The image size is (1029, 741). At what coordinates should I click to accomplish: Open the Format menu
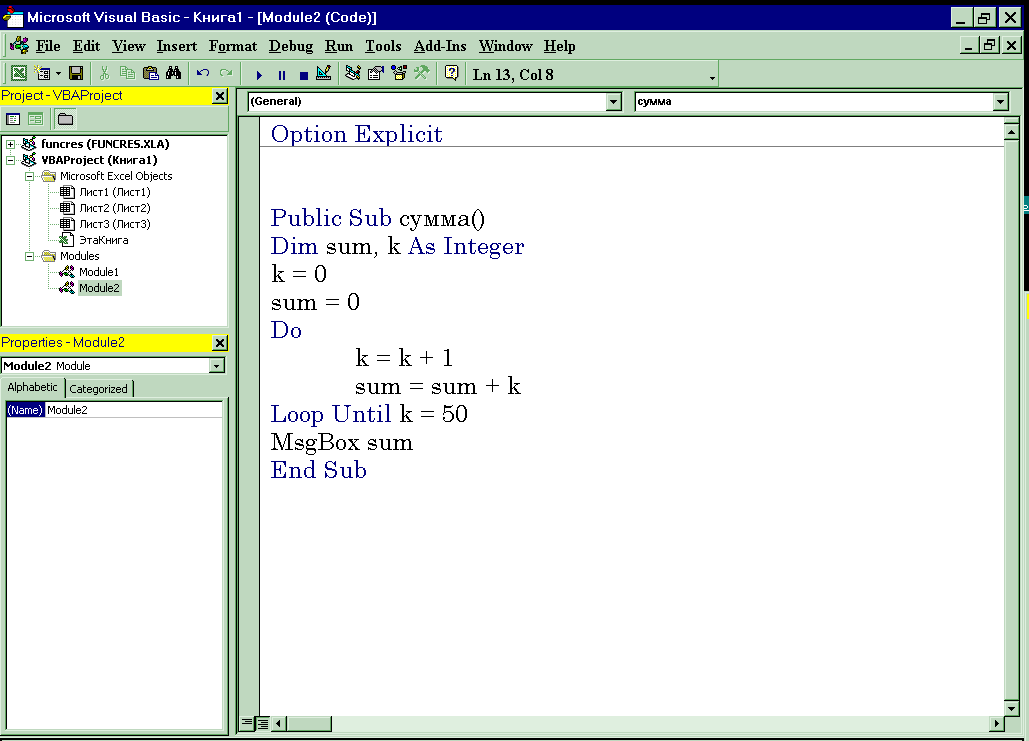tap(233, 46)
